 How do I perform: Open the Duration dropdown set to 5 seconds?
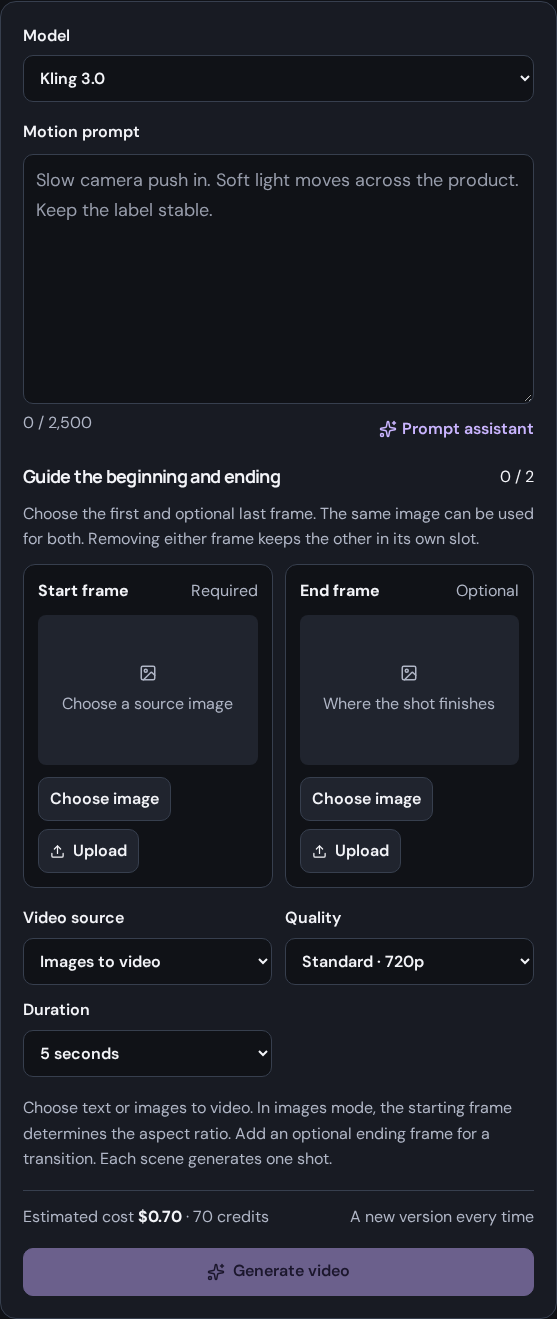(147, 1053)
